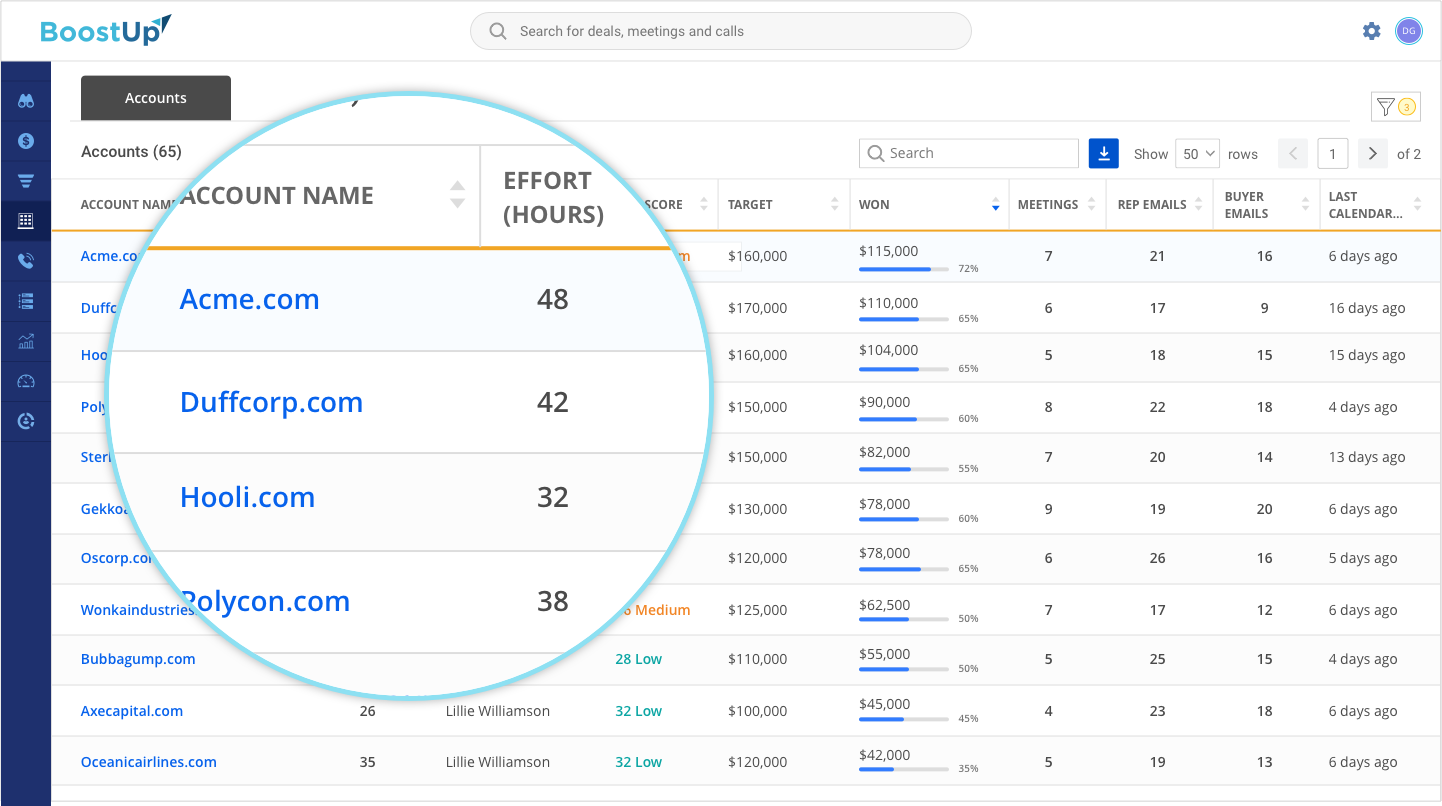The height and width of the screenshot is (806, 1442).
Task: Open the Oscorp account link
Action: [117, 558]
